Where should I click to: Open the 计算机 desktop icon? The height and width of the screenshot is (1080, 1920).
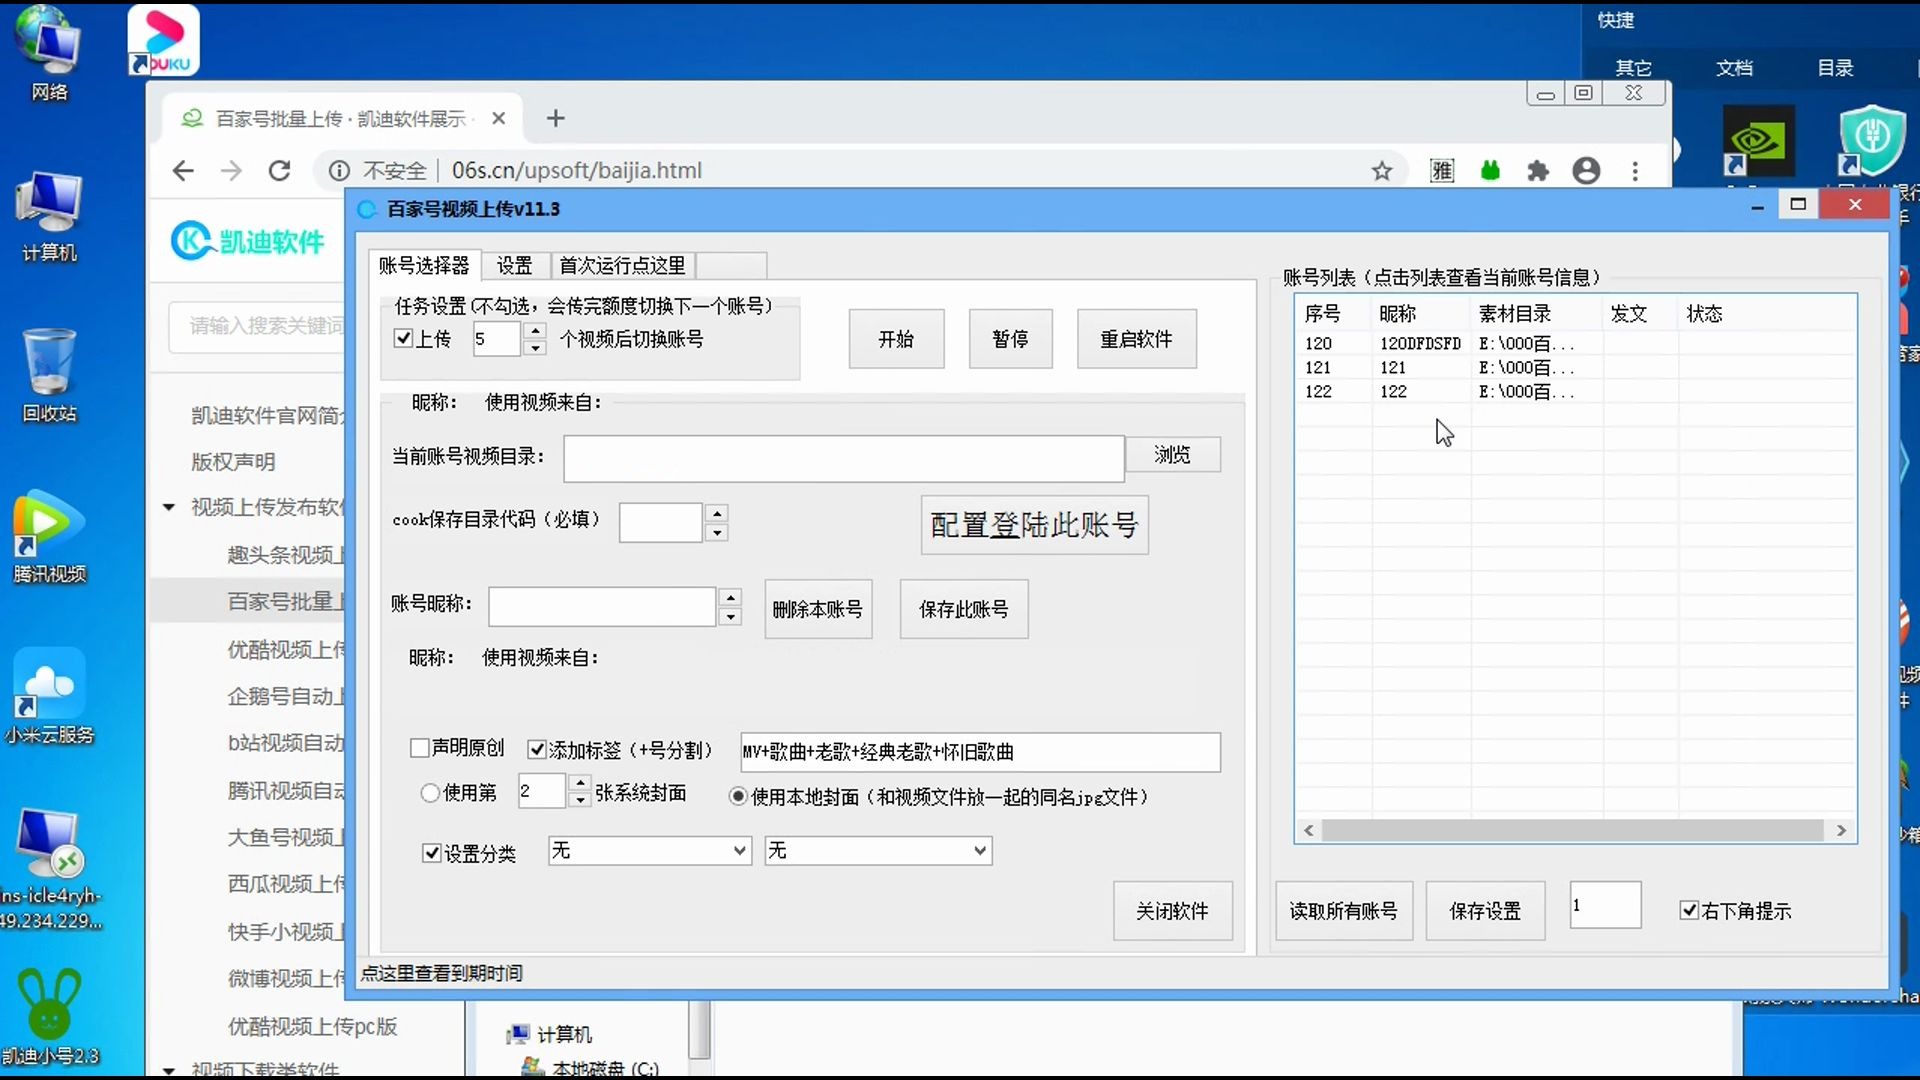[x=48, y=216]
